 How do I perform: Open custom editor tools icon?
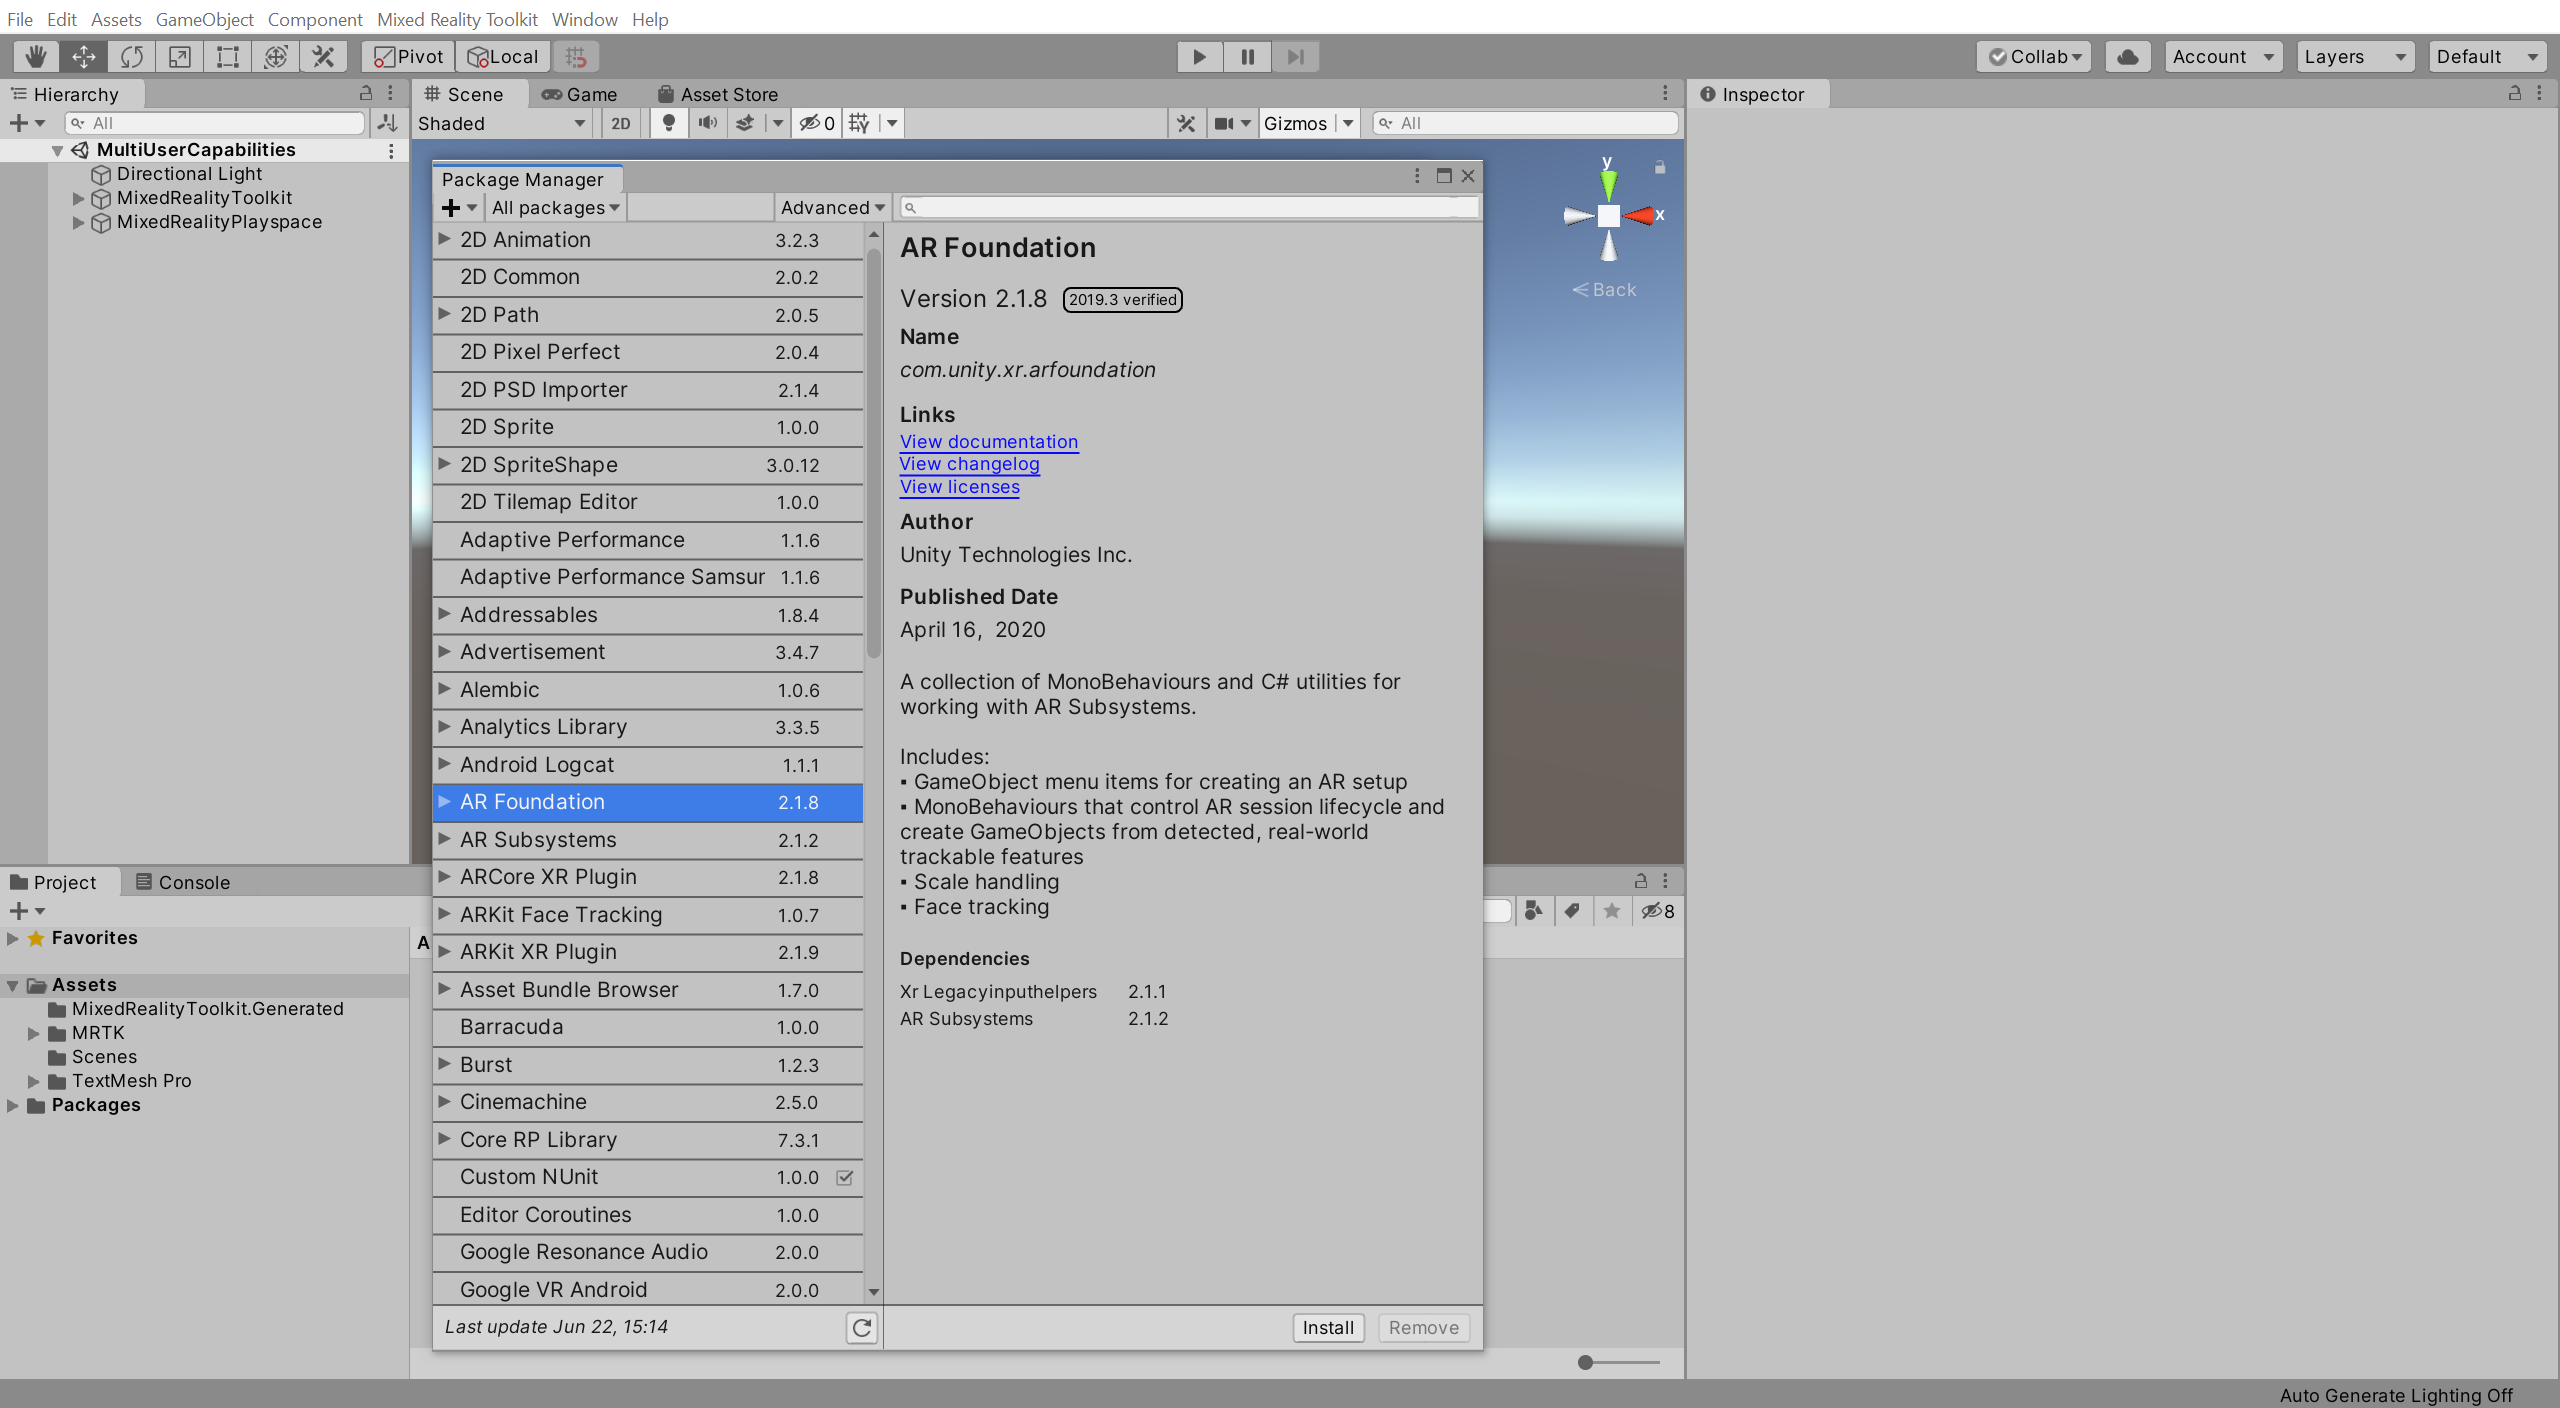323,57
